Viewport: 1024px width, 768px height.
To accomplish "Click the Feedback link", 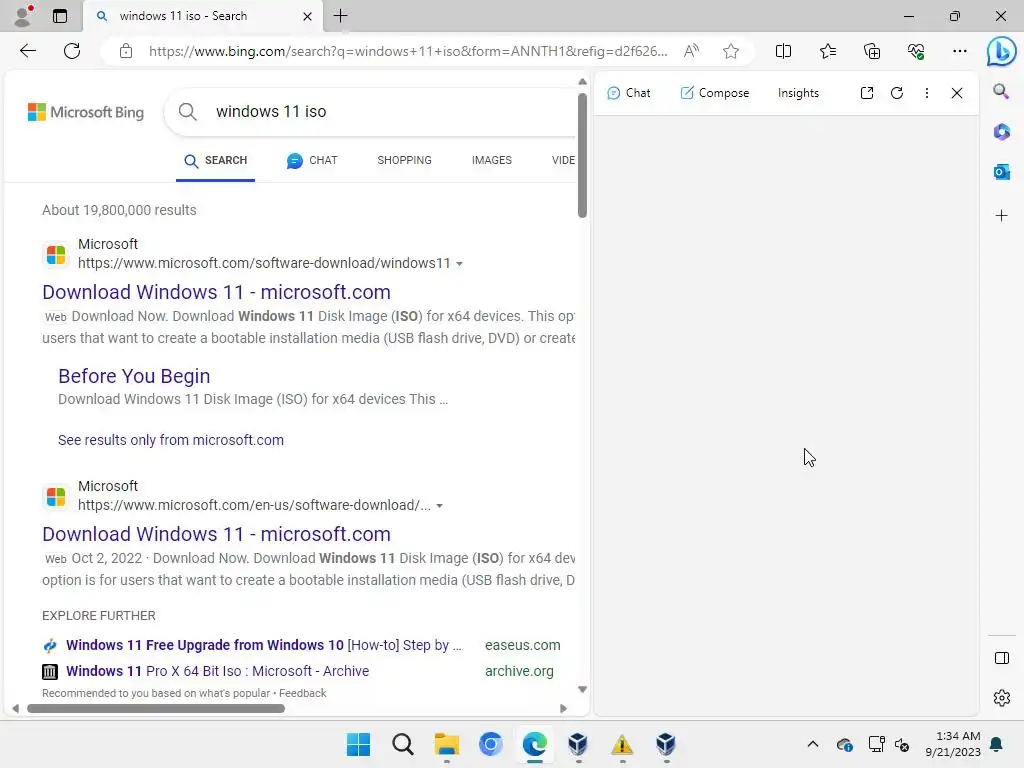I will coord(302,694).
